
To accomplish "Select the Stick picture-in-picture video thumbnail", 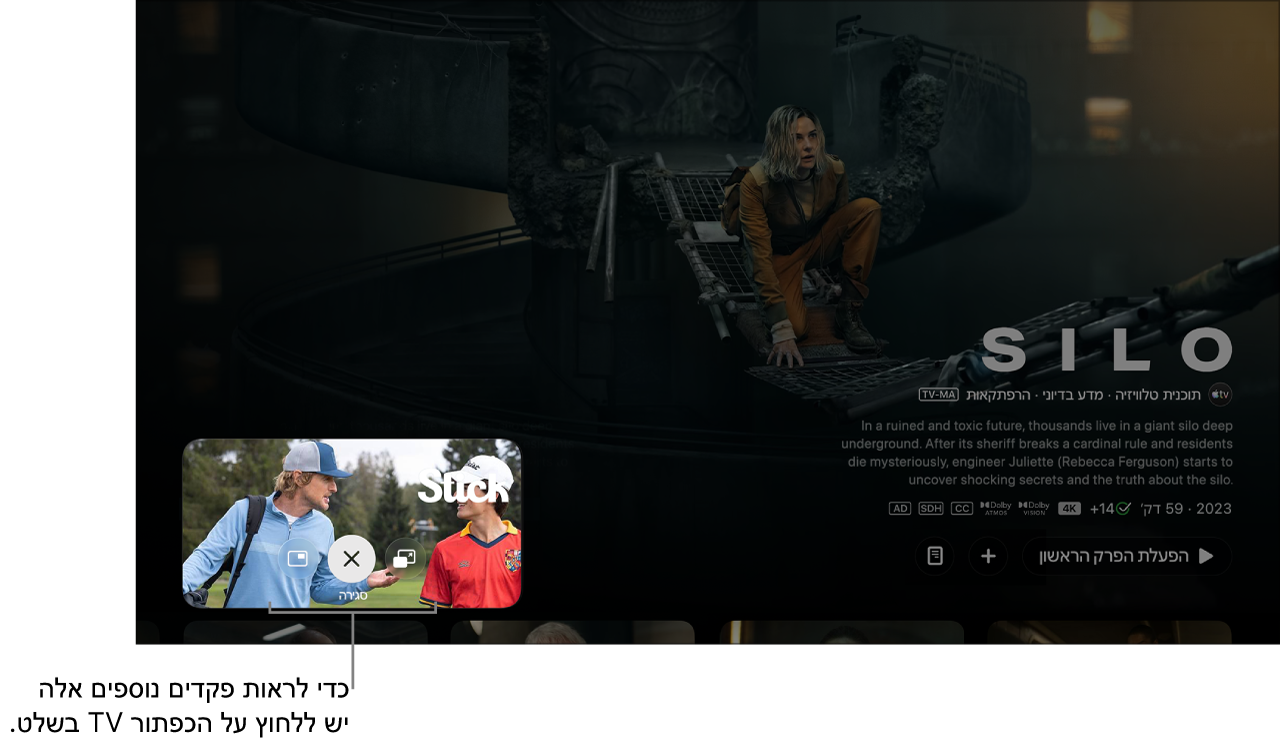I will click(351, 523).
